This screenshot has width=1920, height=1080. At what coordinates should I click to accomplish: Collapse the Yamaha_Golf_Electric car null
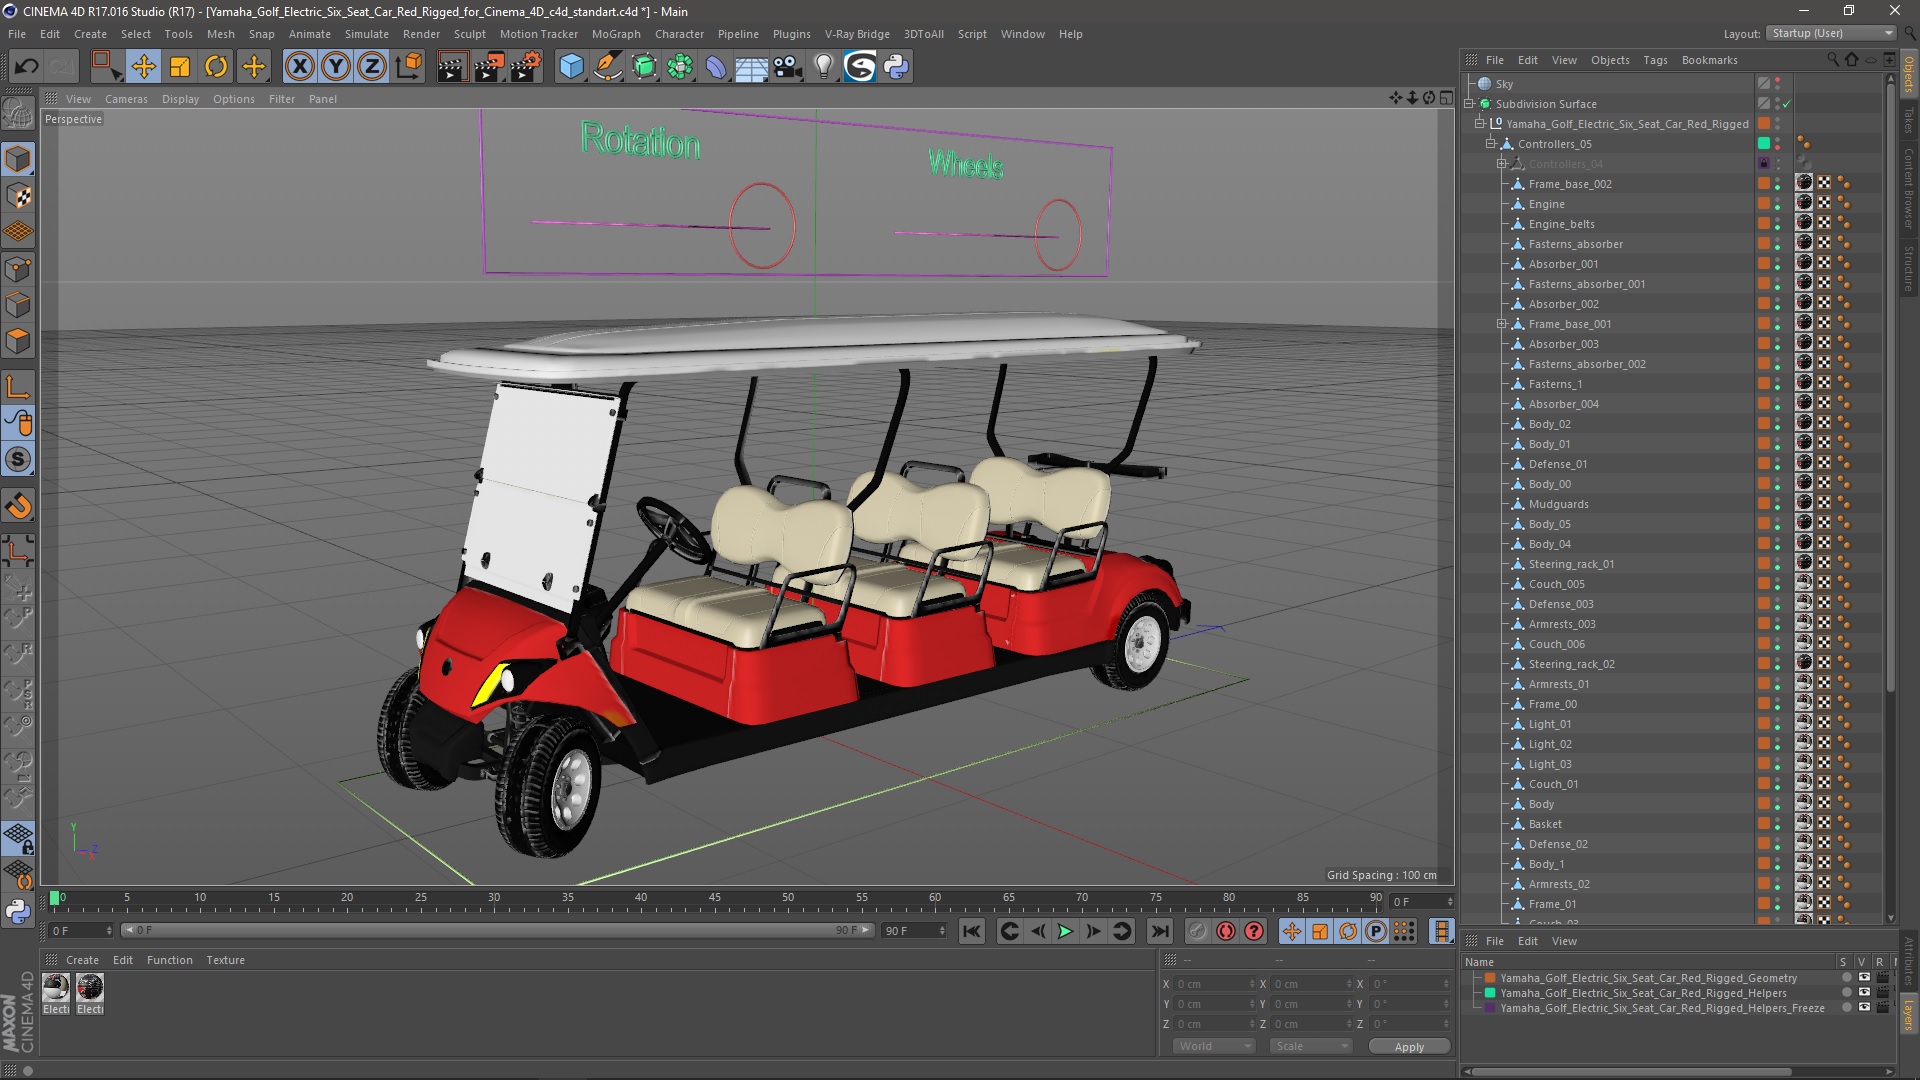pyautogui.click(x=1480, y=124)
